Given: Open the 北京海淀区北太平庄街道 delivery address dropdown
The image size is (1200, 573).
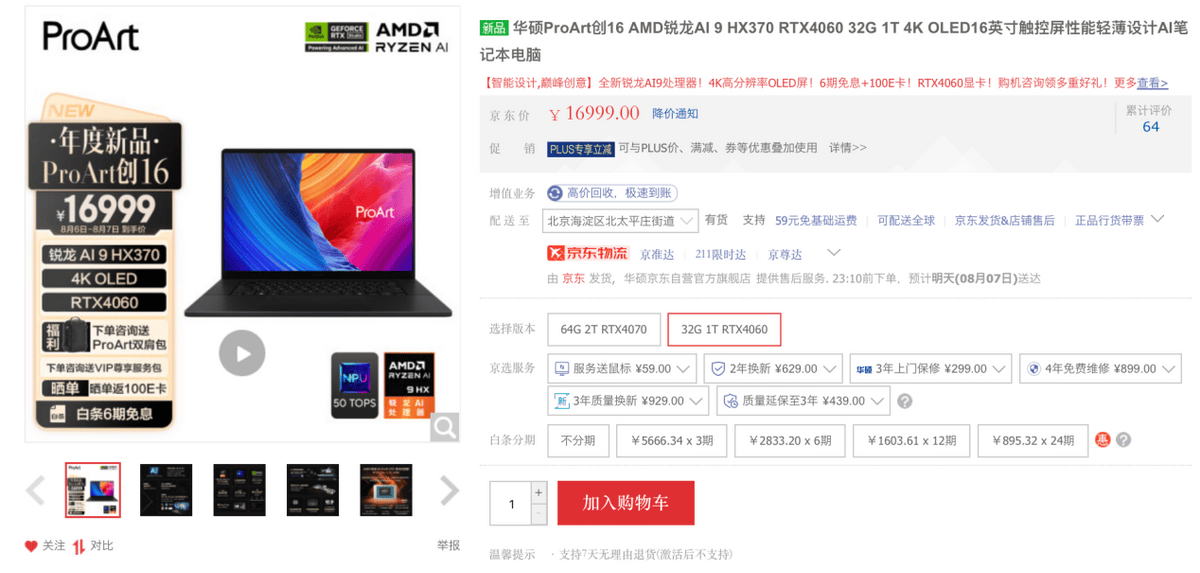Looking at the screenshot, I should tap(620, 220).
